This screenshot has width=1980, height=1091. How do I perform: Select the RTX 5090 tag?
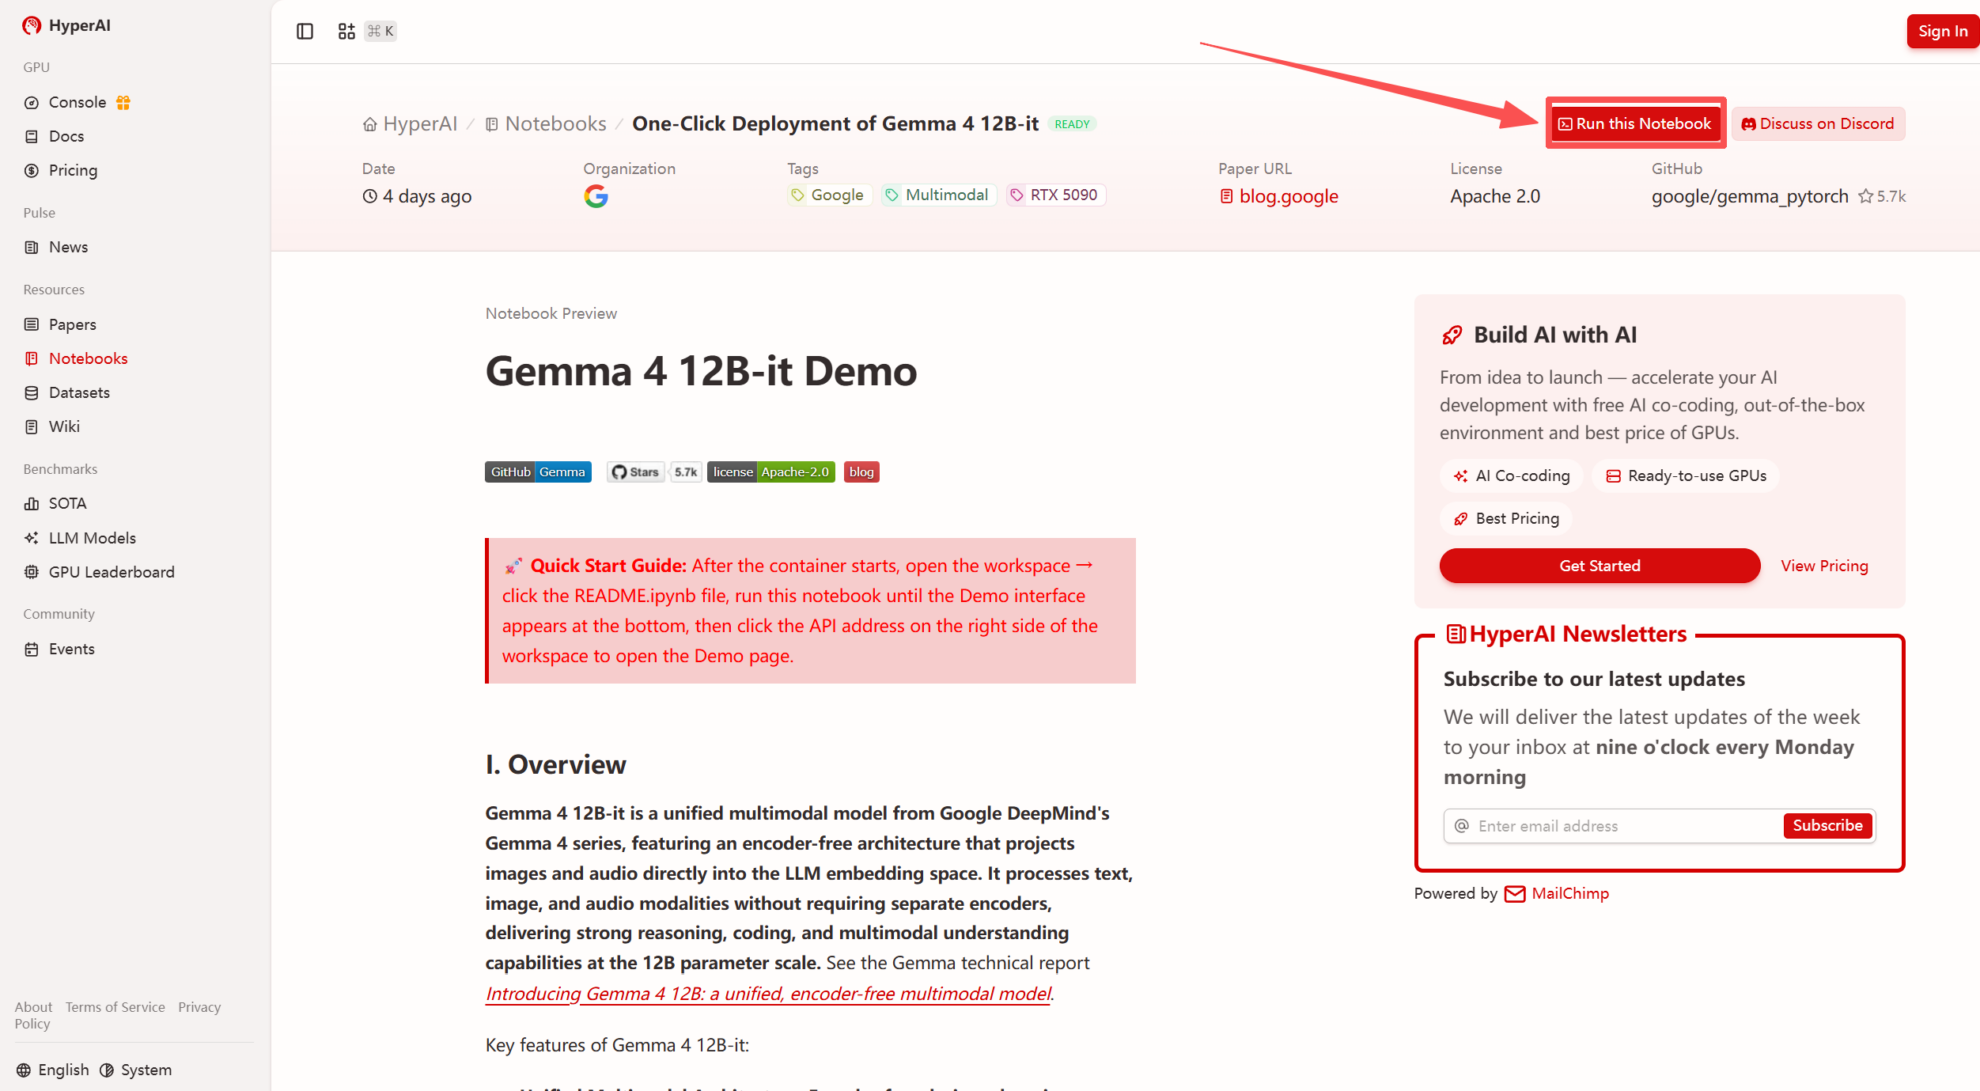click(1054, 195)
